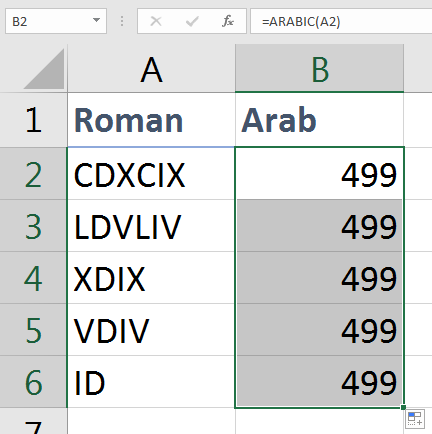Open the Auto Fill Options icon
432x434 pixels.
pyautogui.click(x=415, y=419)
